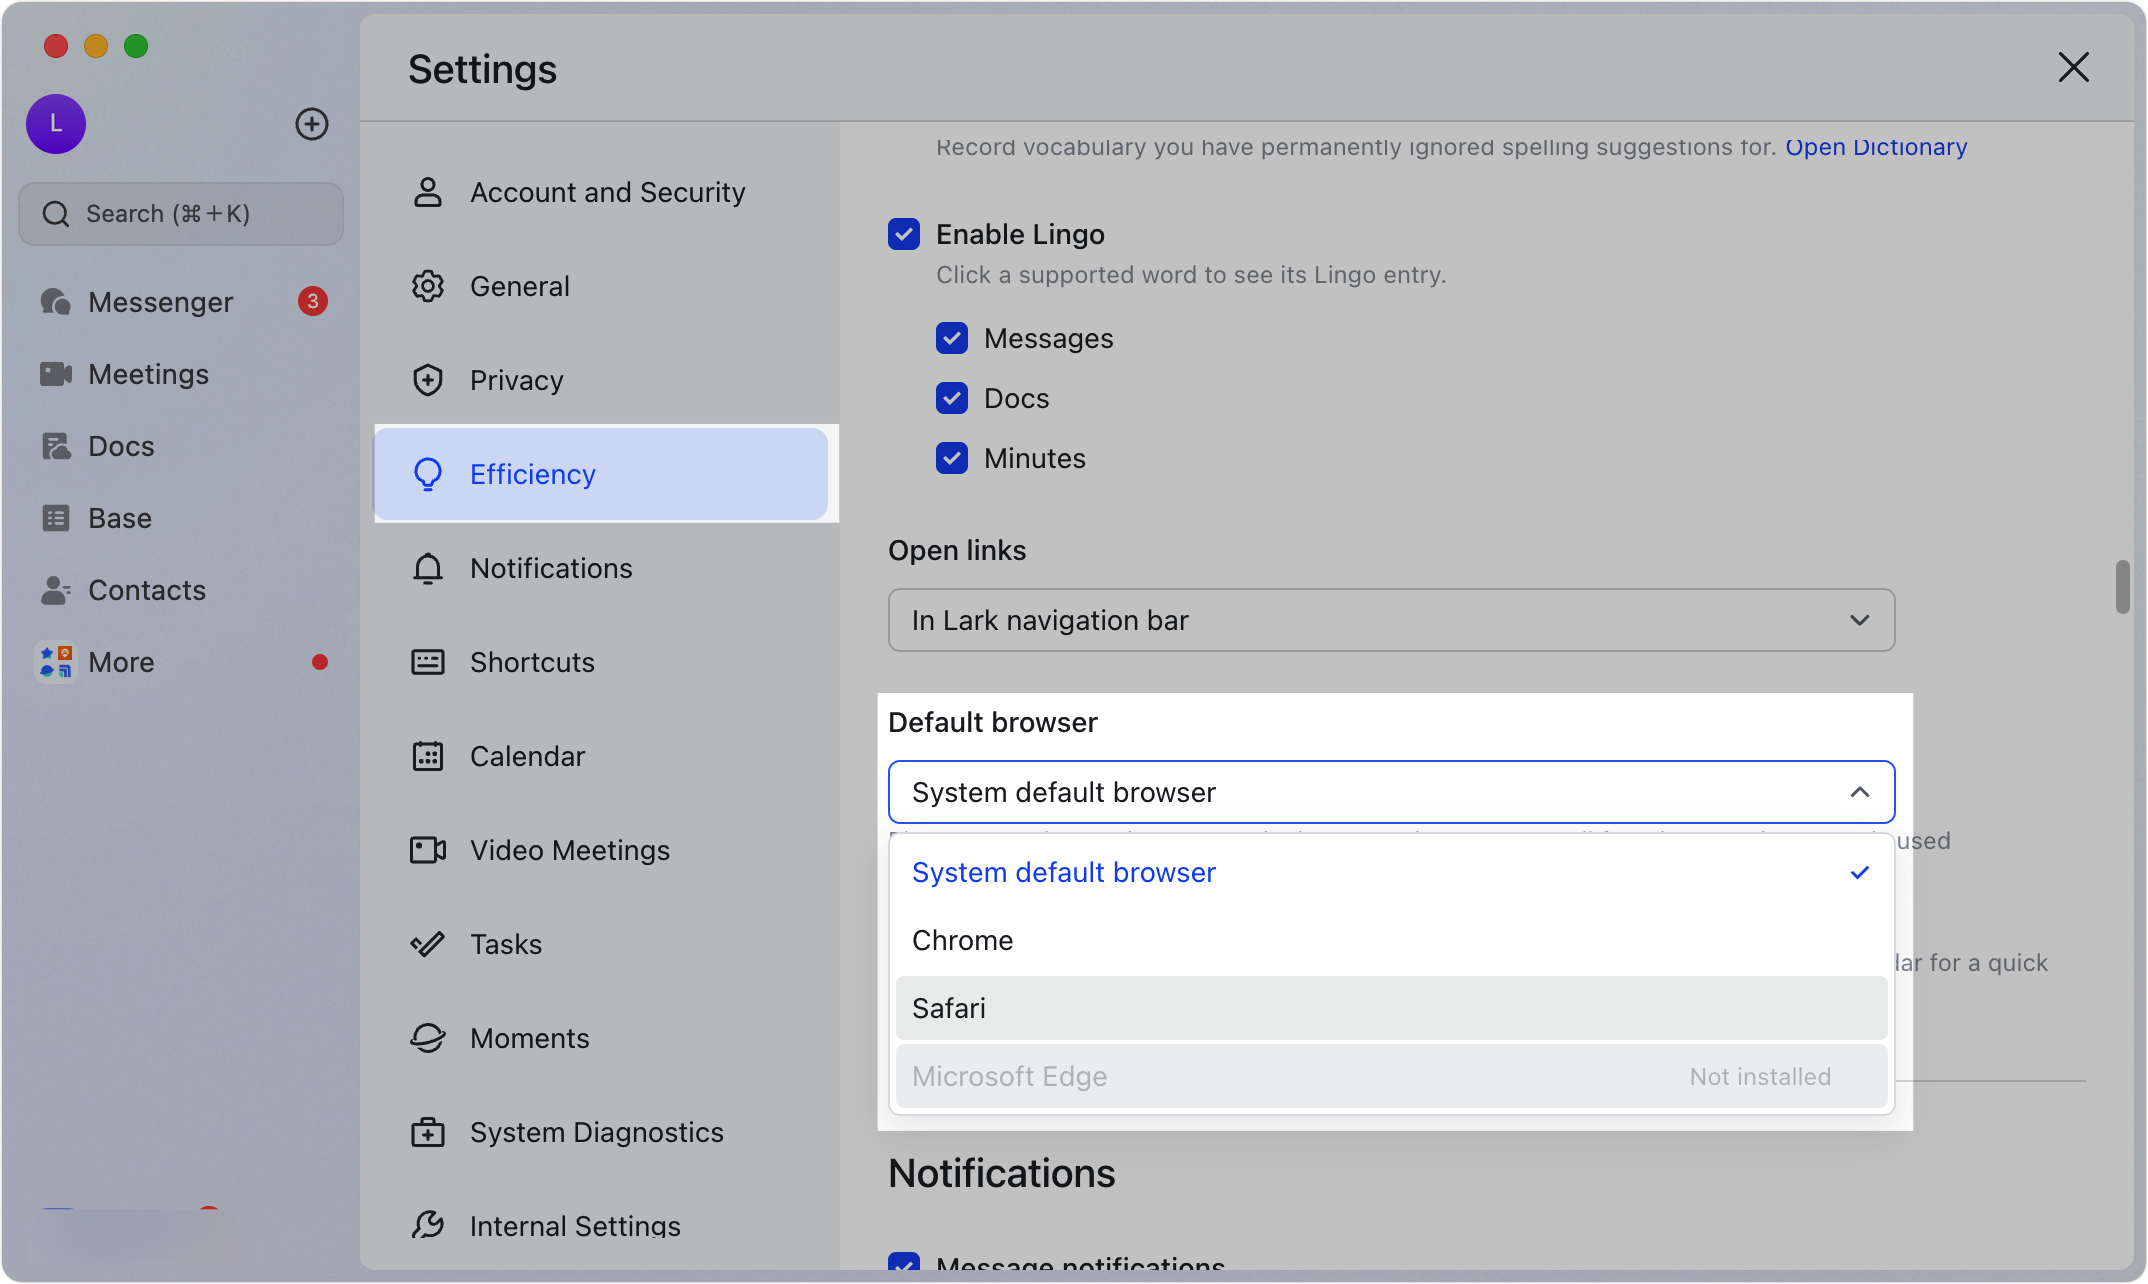2148x1284 pixels.
Task: Open Calendar settings icon
Action: [428, 756]
